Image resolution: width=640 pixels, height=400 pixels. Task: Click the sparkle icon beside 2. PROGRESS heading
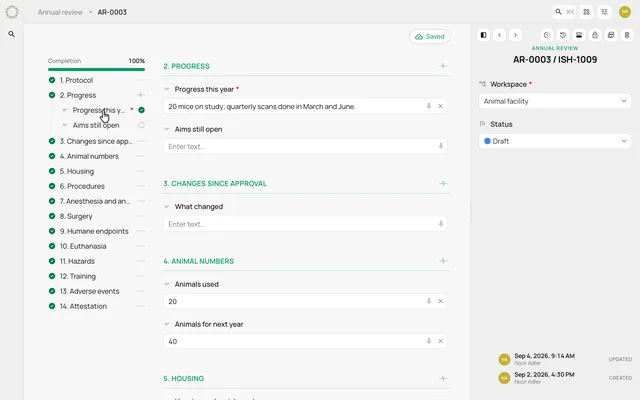(x=443, y=66)
